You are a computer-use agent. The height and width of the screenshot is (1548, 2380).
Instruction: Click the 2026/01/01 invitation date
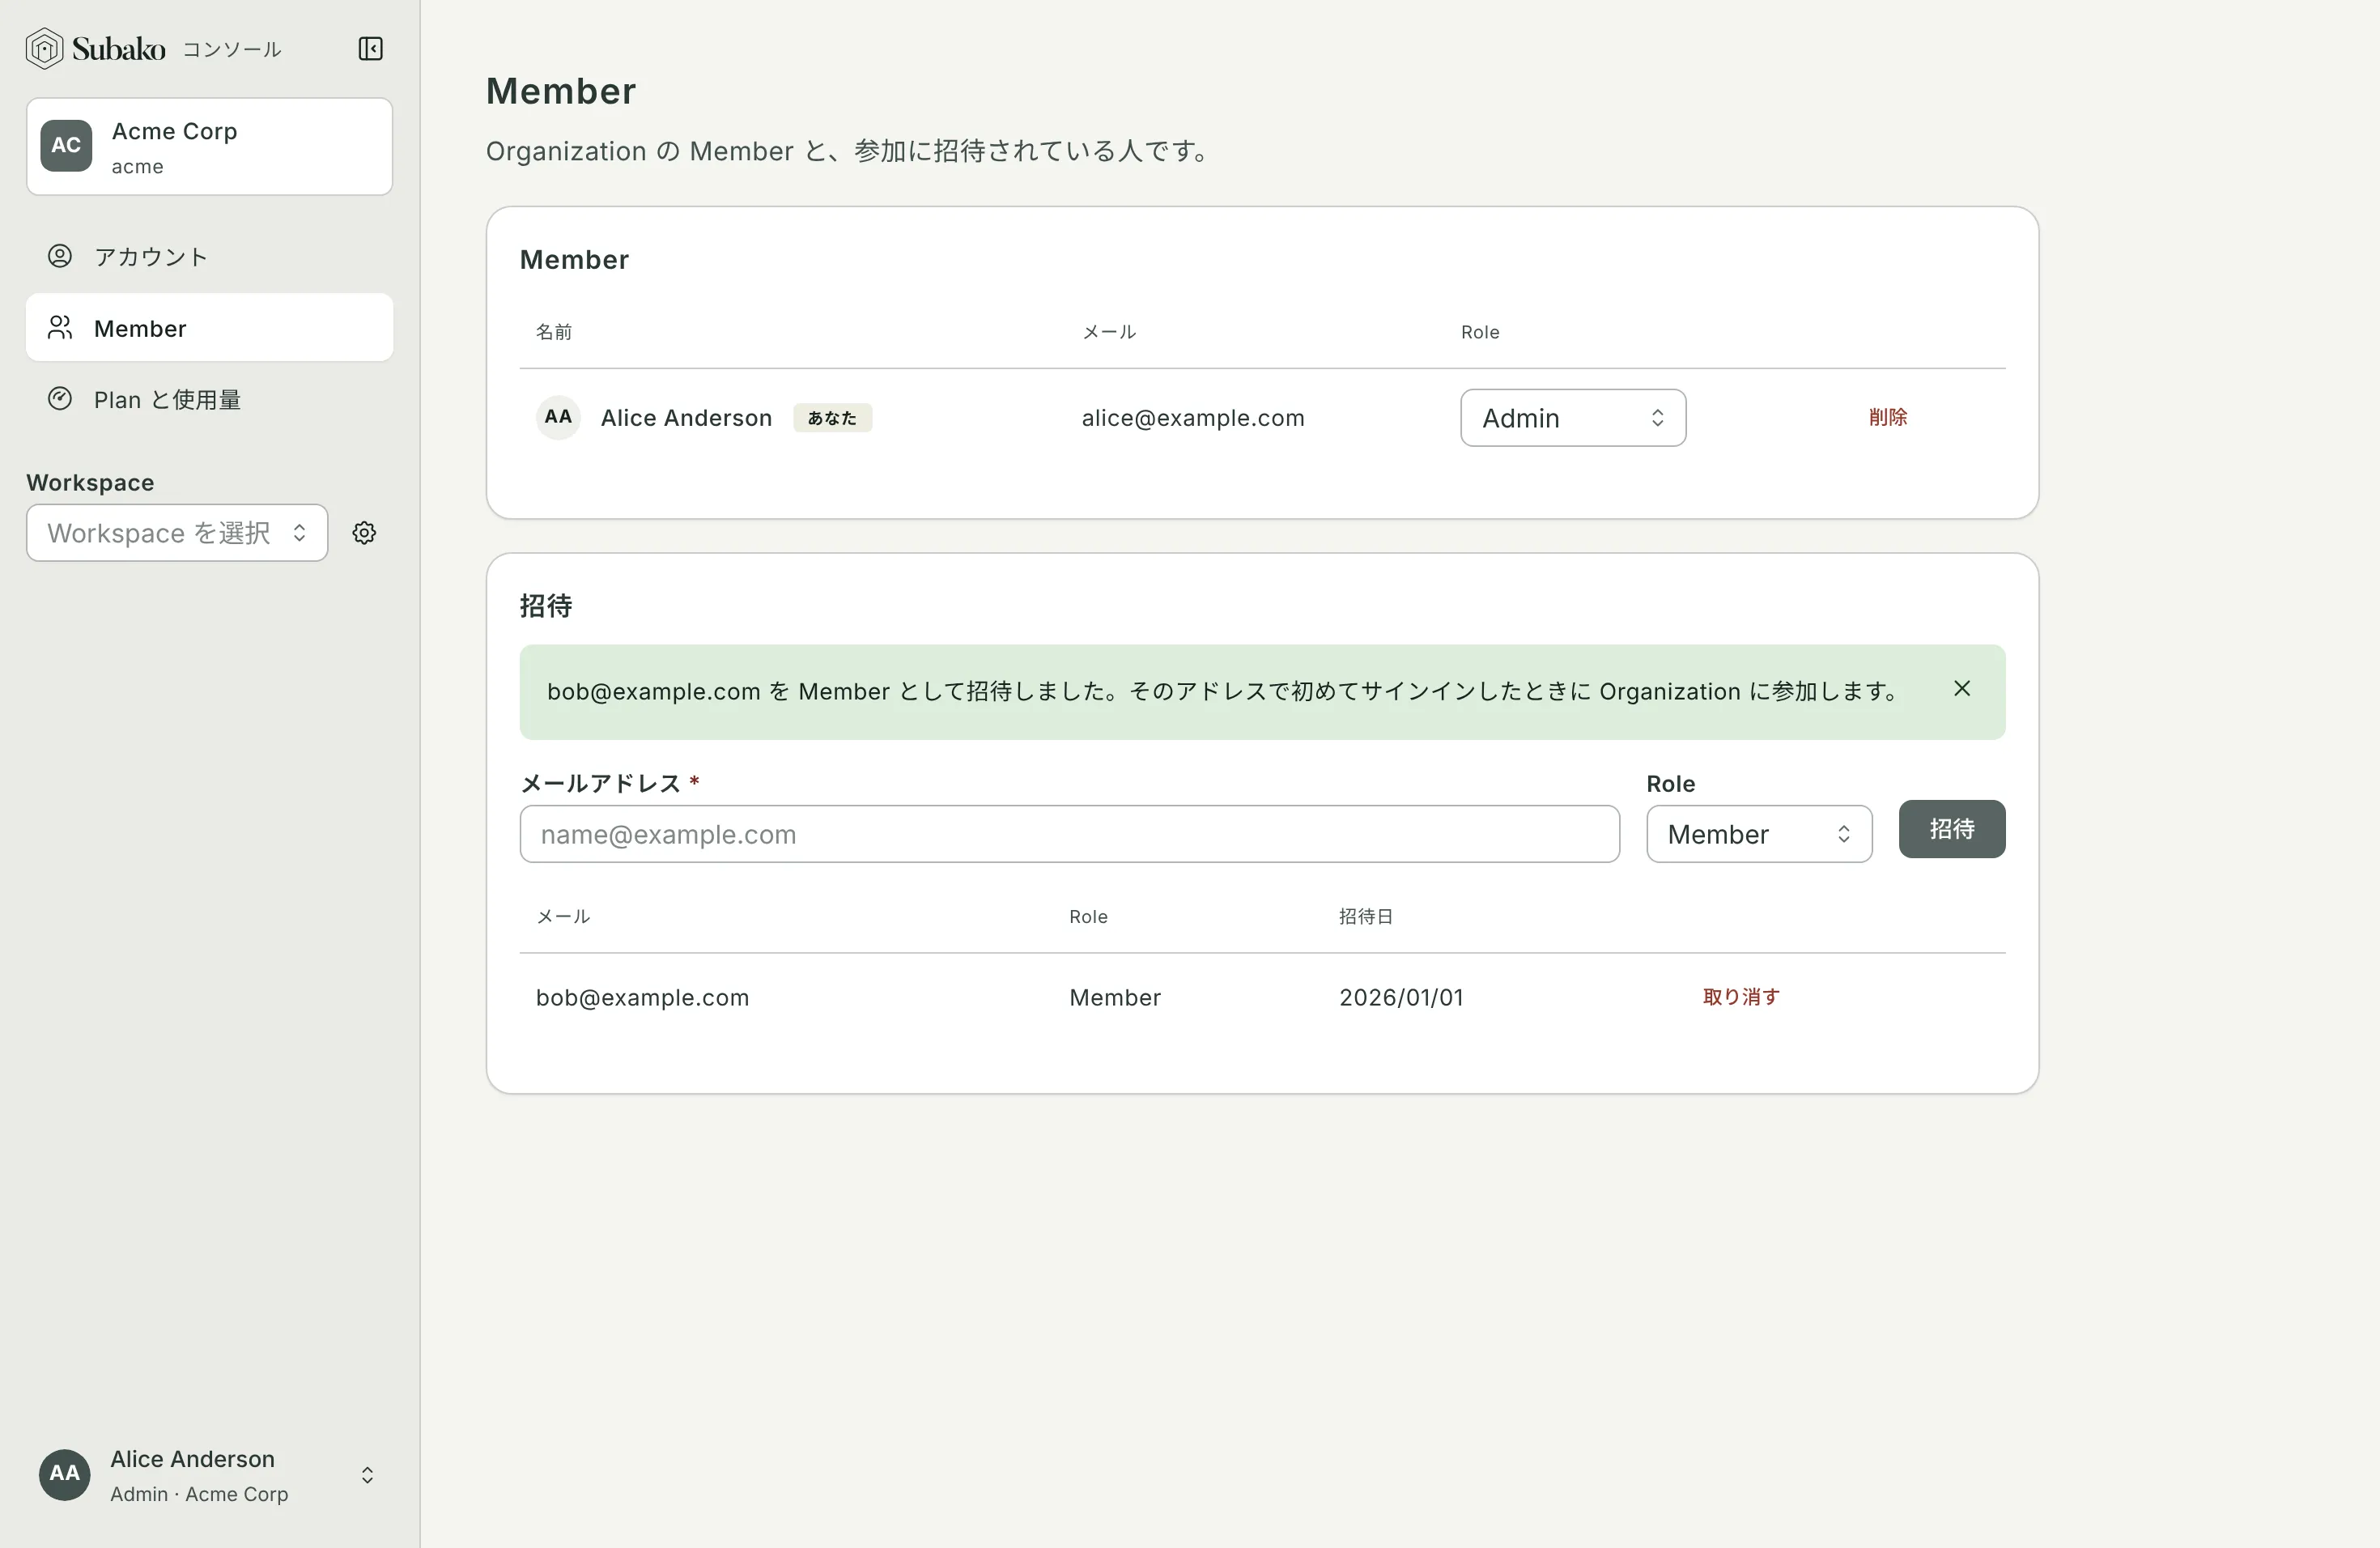[1400, 997]
